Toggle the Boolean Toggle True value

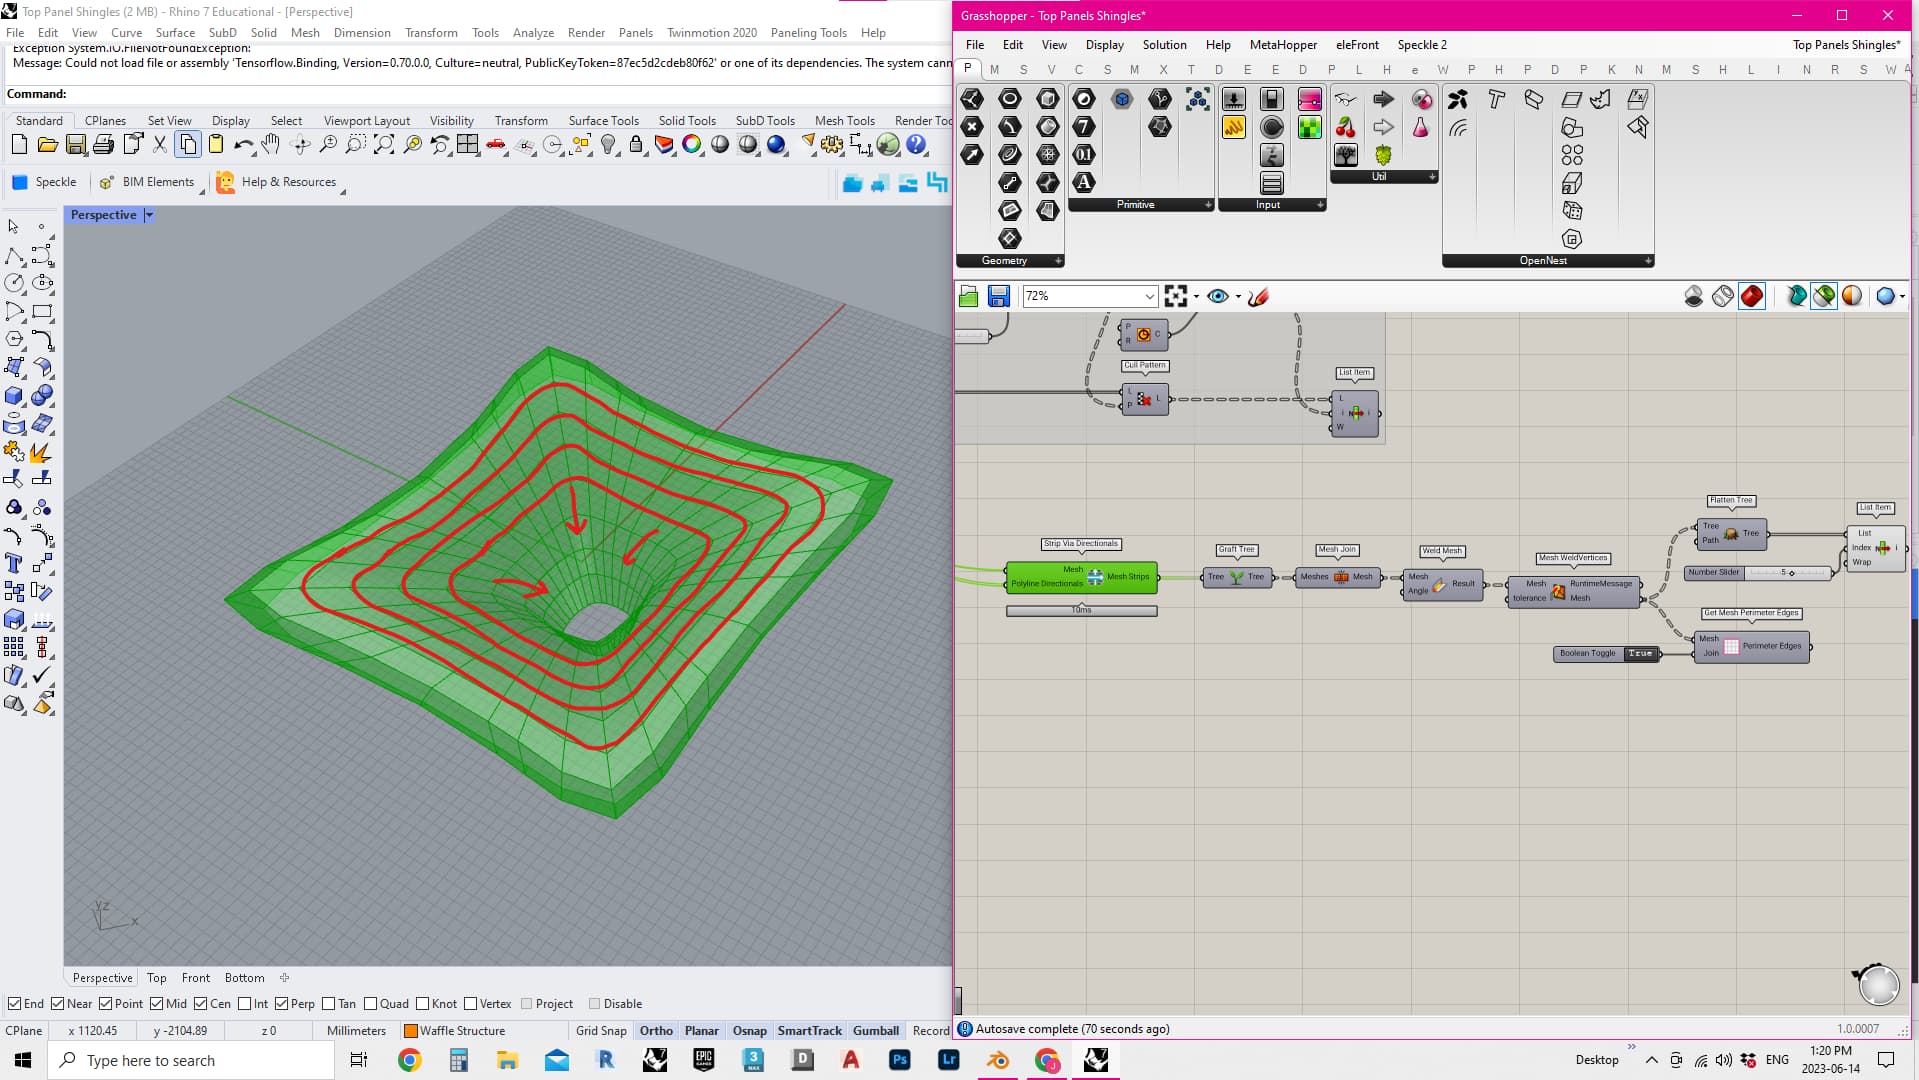pos(1639,654)
